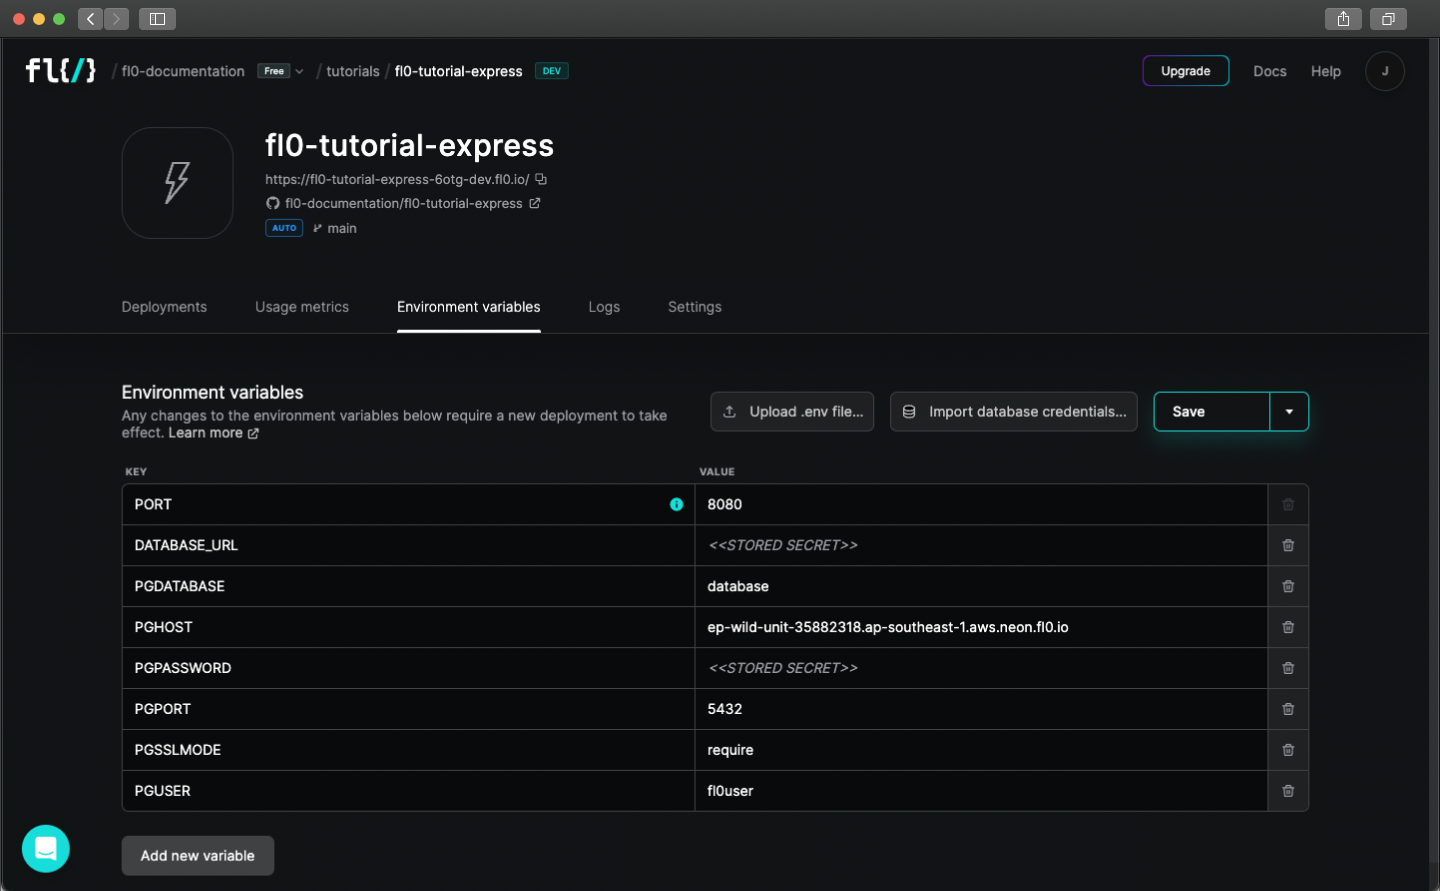Click Add new variable button
The height and width of the screenshot is (891, 1440).
point(198,856)
